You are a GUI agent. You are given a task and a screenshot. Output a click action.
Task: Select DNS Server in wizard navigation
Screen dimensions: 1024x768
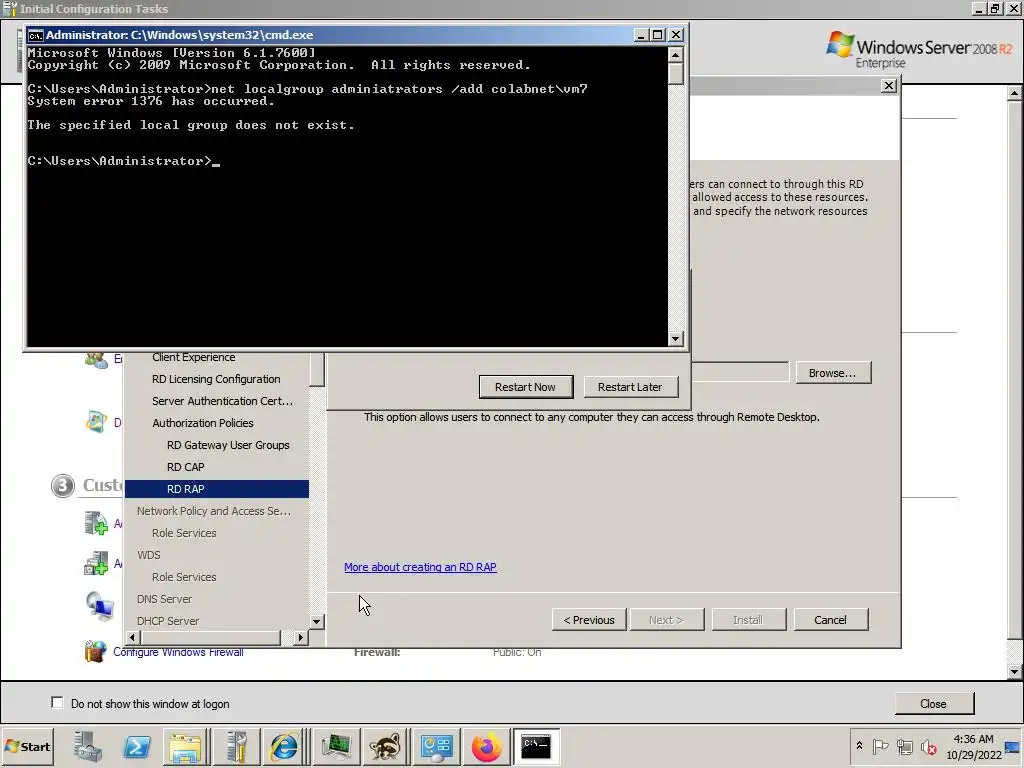[165, 600]
